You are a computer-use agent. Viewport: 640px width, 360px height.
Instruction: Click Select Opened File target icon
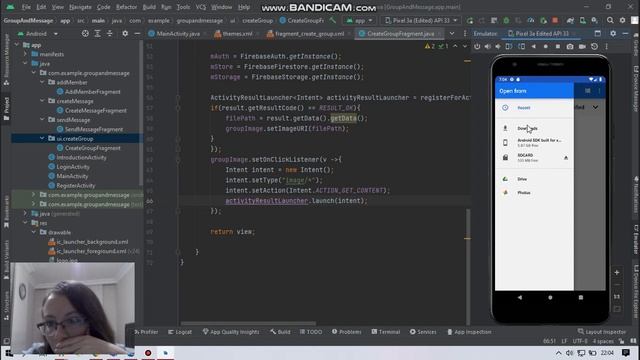click(x=85, y=33)
